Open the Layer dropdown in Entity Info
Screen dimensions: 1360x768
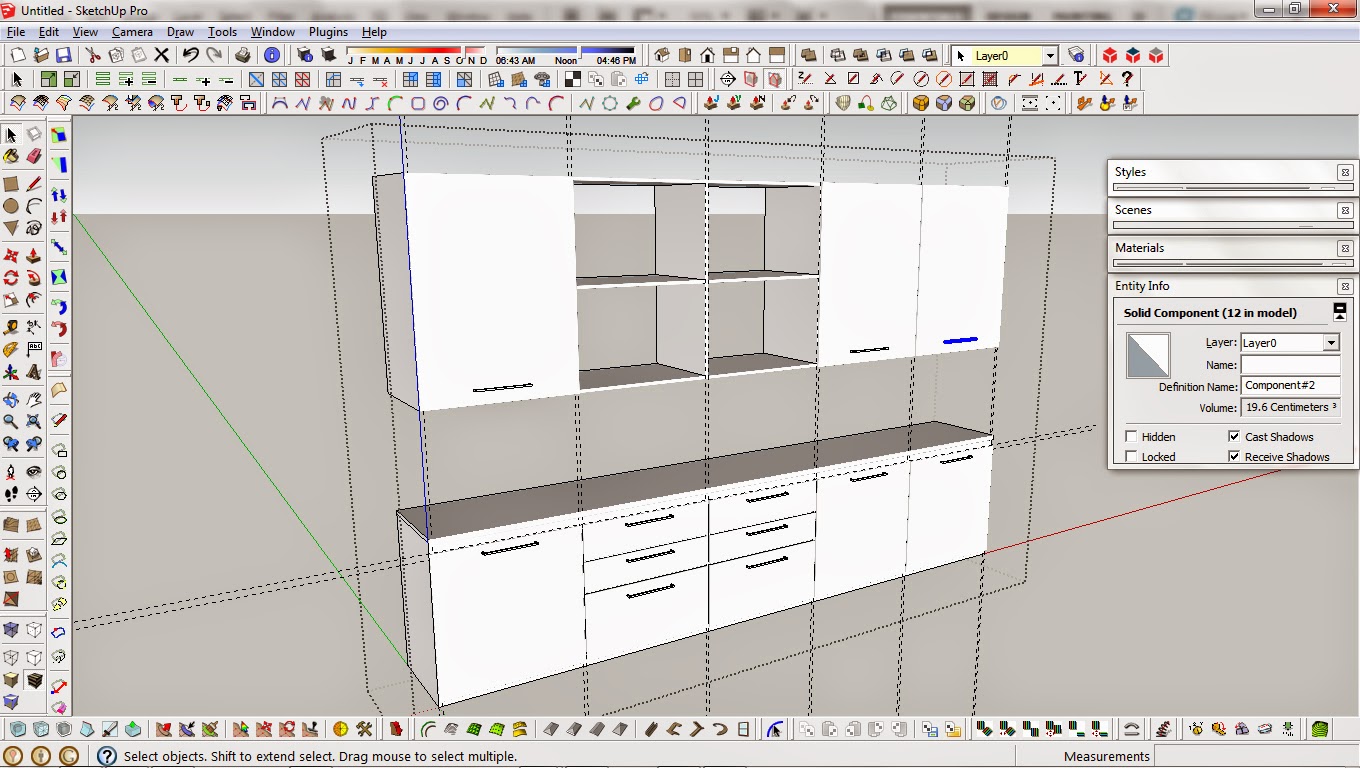pos(1331,343)
